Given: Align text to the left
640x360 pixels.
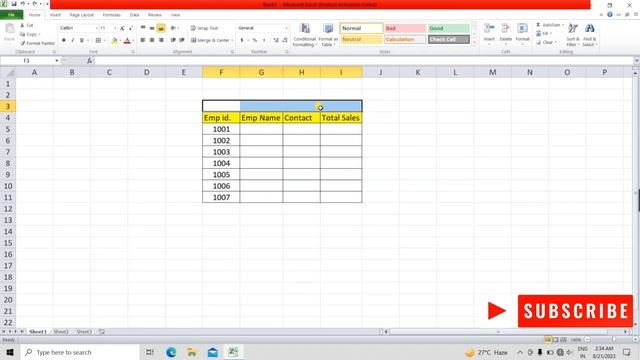Looking at the screenshot, I should [143, 40].
